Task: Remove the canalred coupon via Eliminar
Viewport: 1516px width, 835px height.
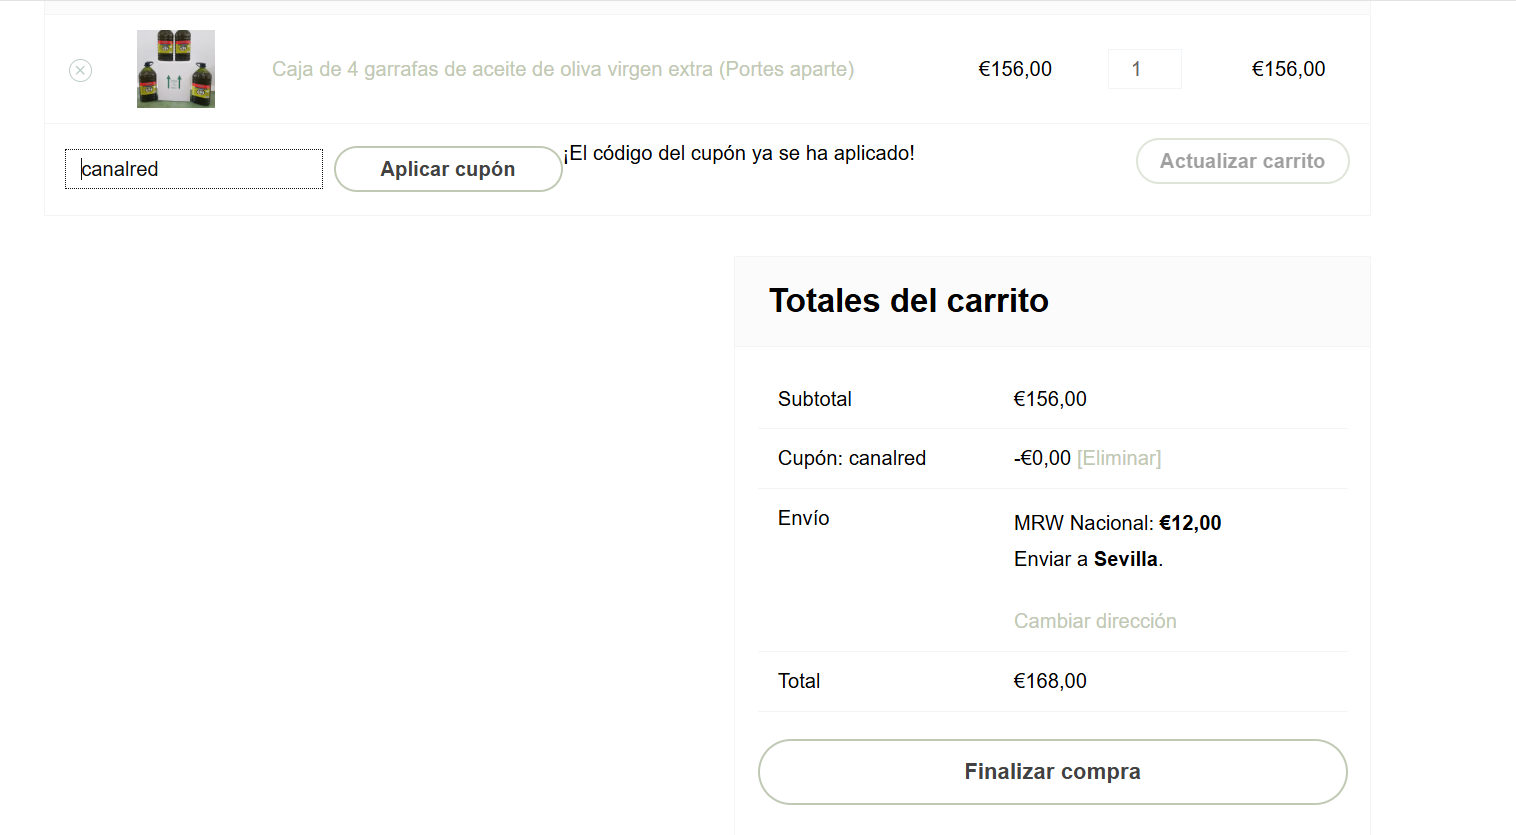Action: (1119, 458)
